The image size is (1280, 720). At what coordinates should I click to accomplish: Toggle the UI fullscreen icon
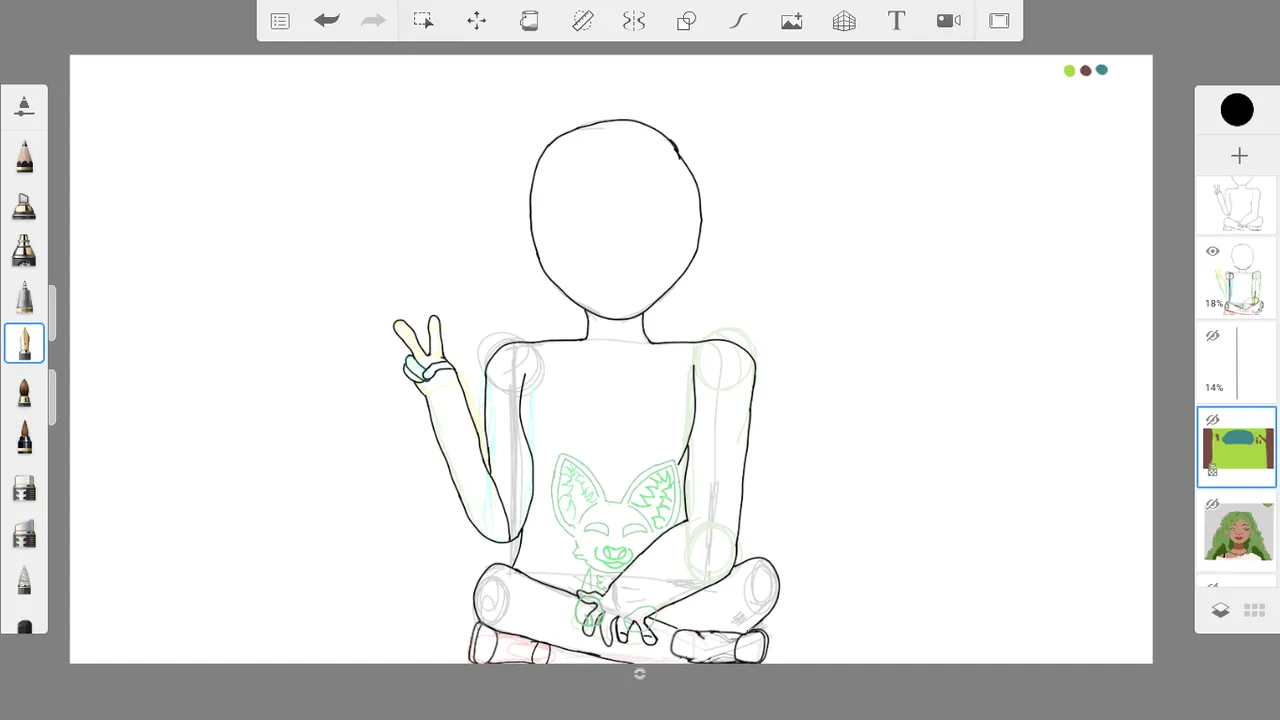(x=999, y=21)
